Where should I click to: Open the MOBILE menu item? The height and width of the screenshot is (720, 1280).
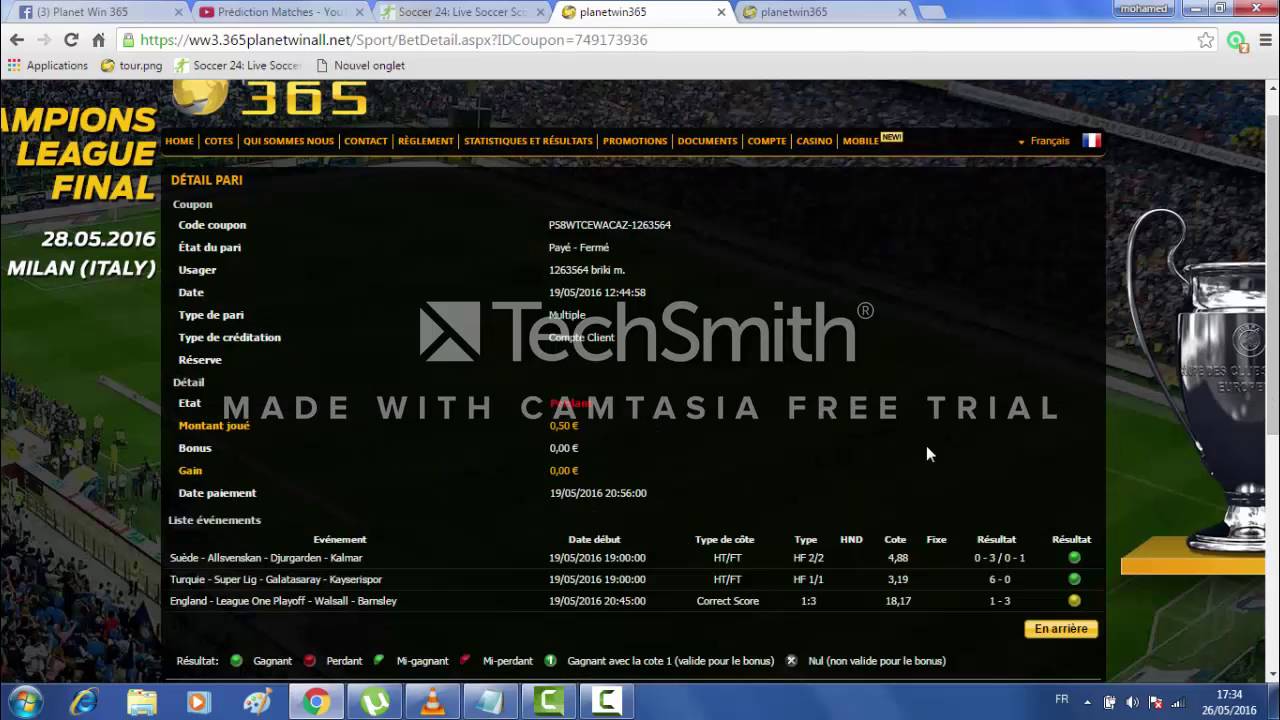click(861, 141)
